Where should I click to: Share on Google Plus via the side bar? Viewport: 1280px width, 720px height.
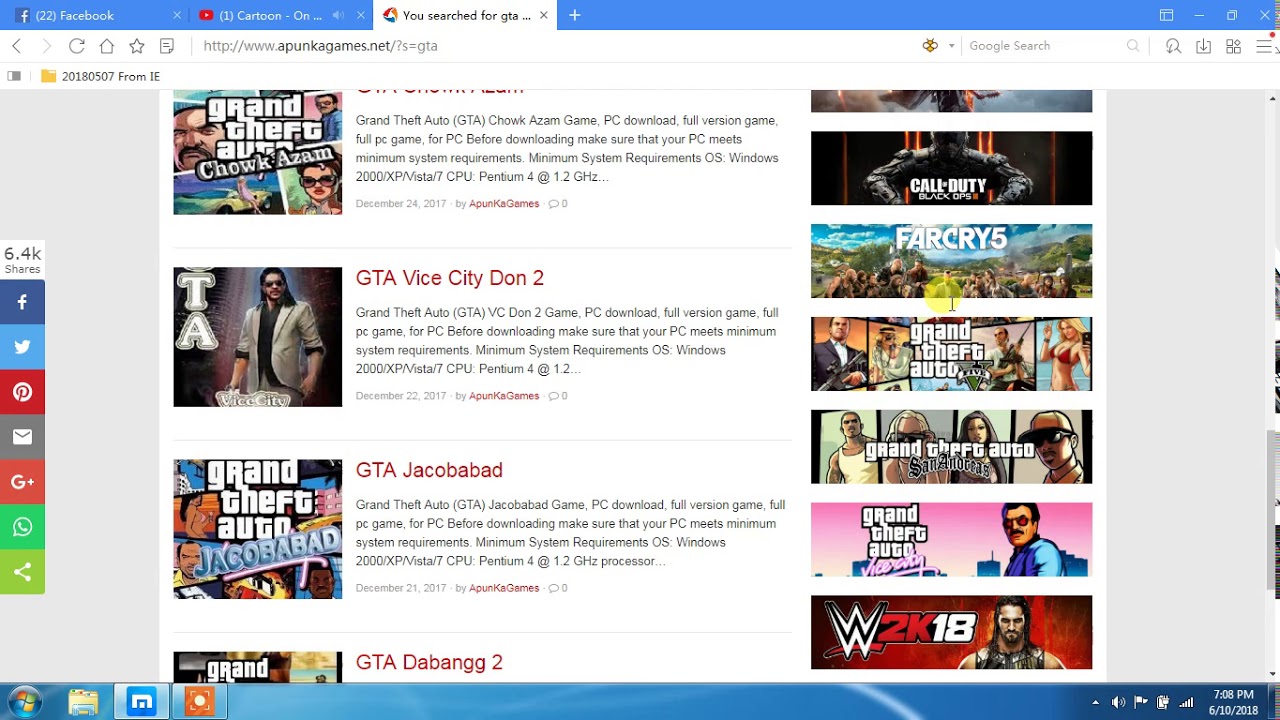pyautogui.click(x=22, y=482)
